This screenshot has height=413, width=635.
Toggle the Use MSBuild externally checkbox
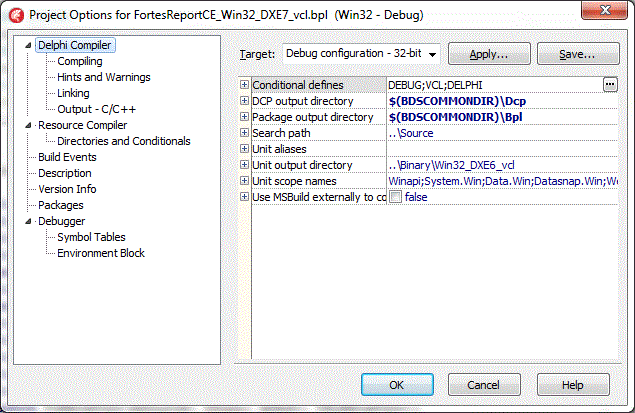(x=395, y=197)
